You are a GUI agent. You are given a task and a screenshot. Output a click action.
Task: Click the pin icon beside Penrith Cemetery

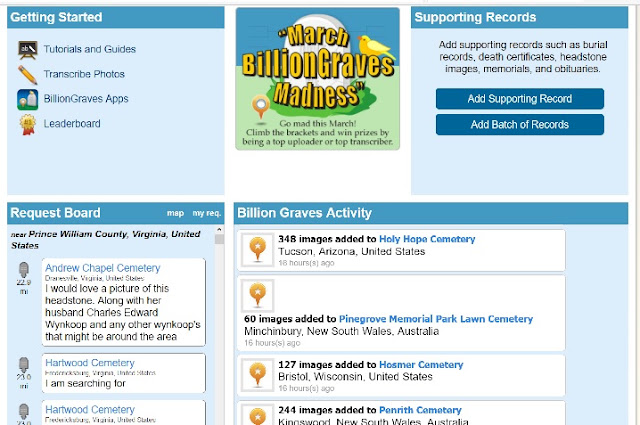point(258,415)
